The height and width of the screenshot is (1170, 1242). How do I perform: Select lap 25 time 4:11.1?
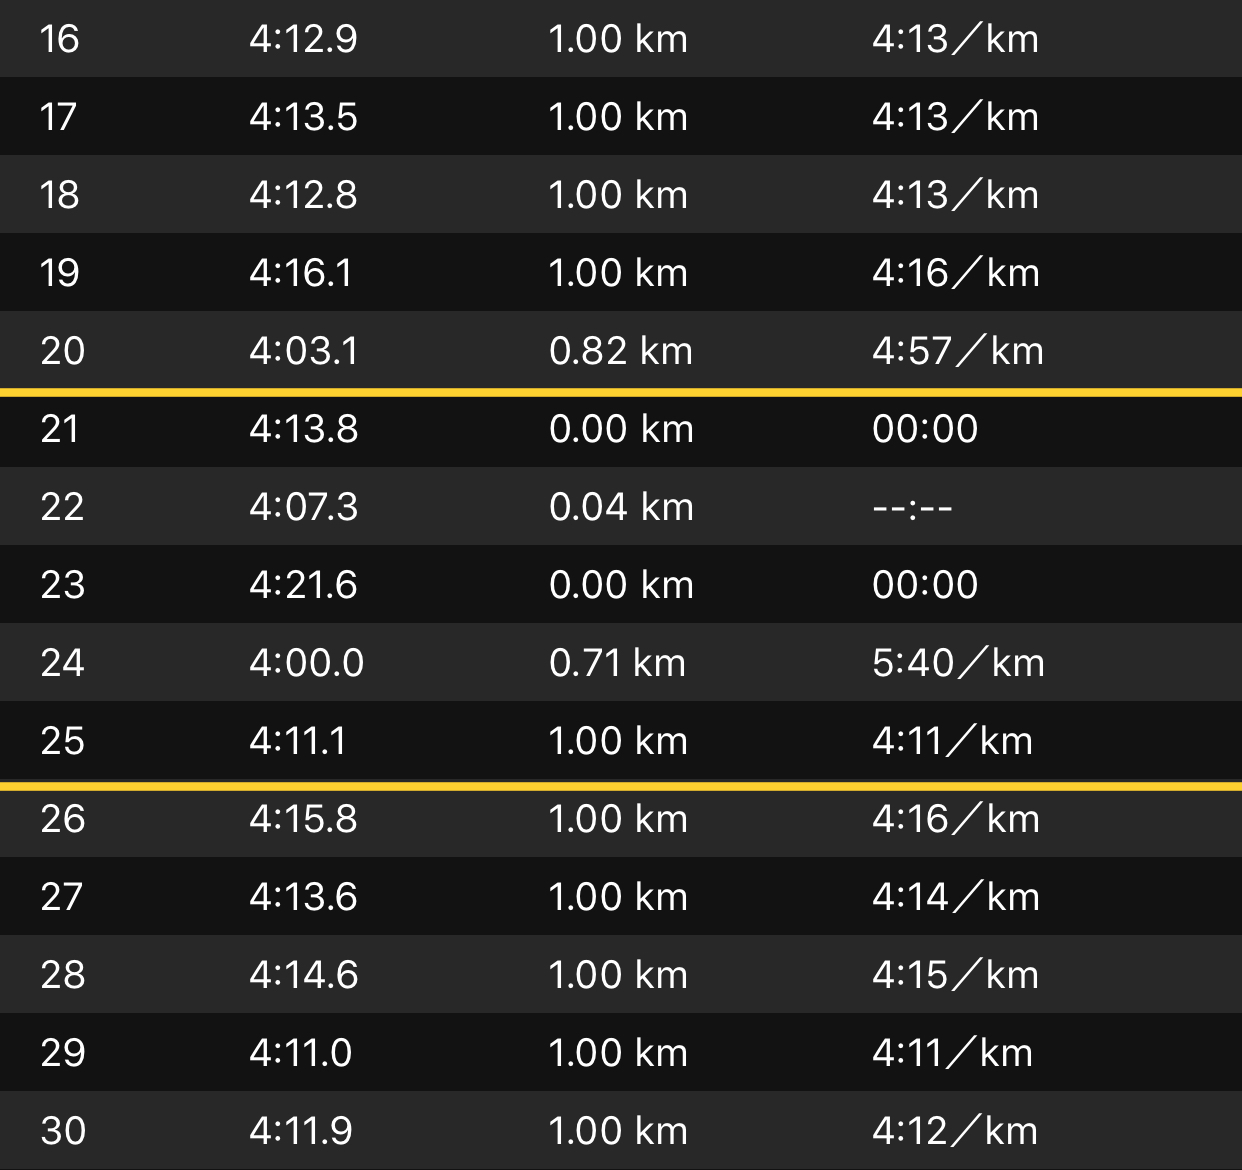point(298,741)
